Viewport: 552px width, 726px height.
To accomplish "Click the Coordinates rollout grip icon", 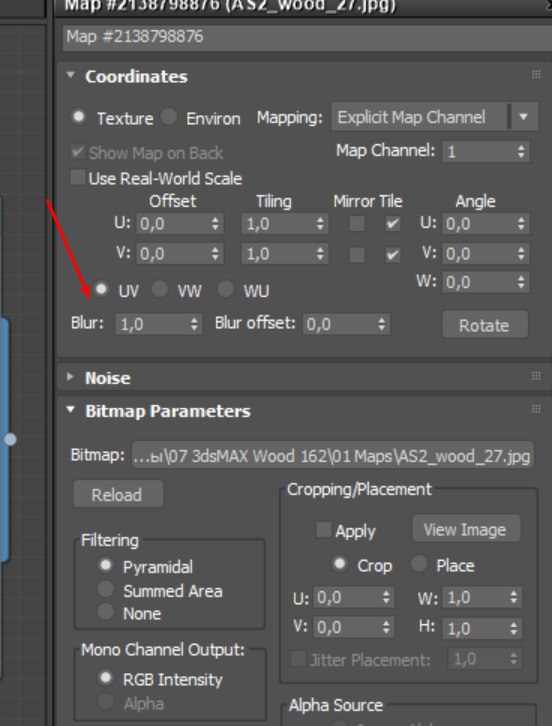I will tap(536, 75).
